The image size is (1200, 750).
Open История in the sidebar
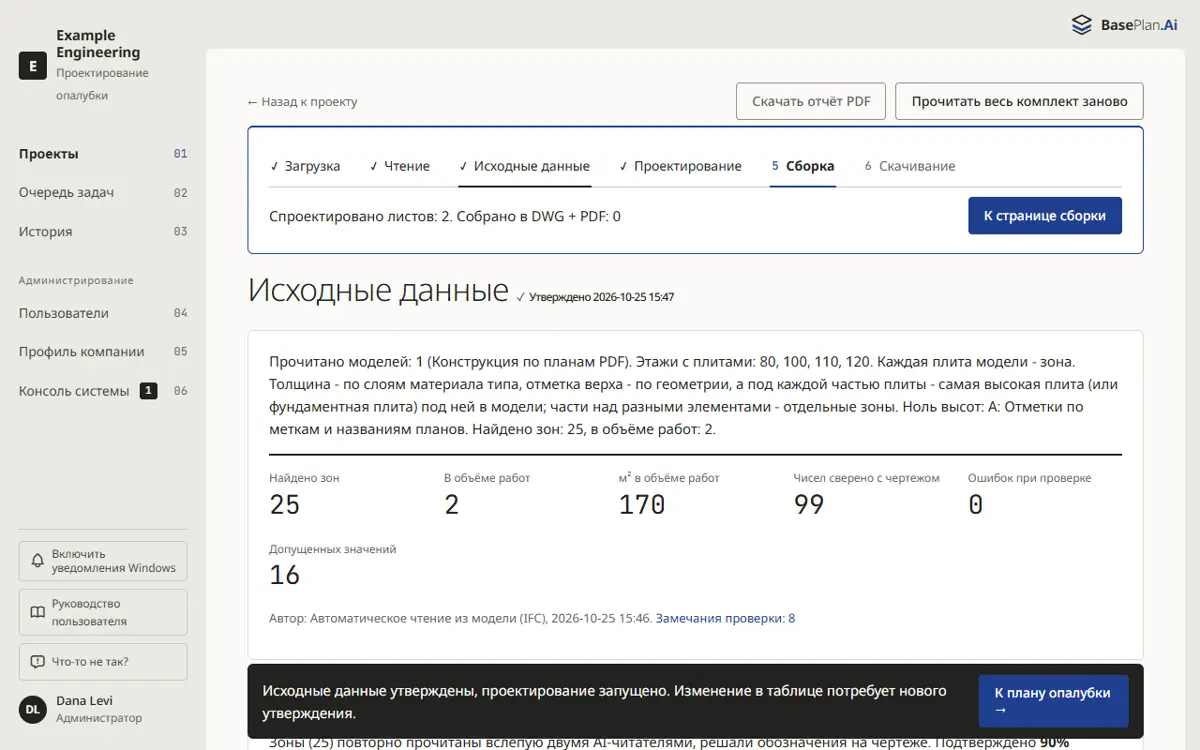pyautogui.click(x=103, y=232)
